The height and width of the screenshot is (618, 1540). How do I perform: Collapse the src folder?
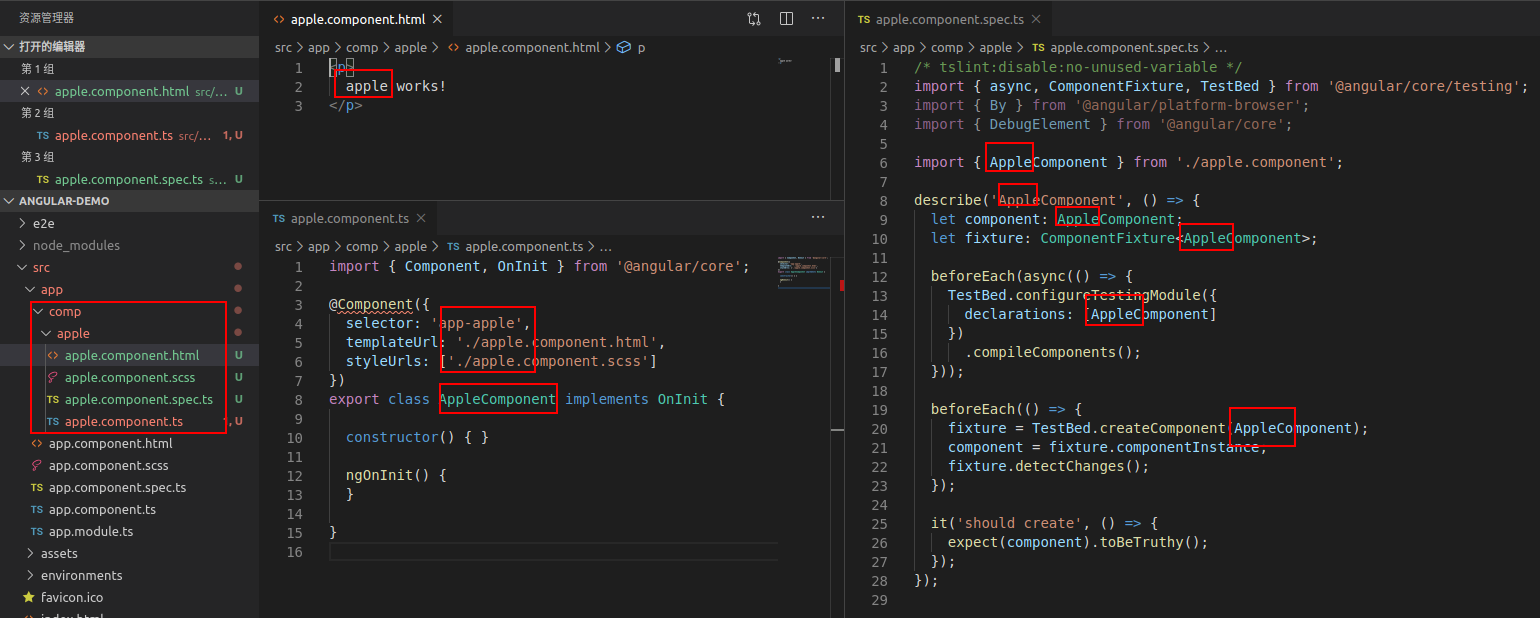pyautogui.click(x=129, y=267)
